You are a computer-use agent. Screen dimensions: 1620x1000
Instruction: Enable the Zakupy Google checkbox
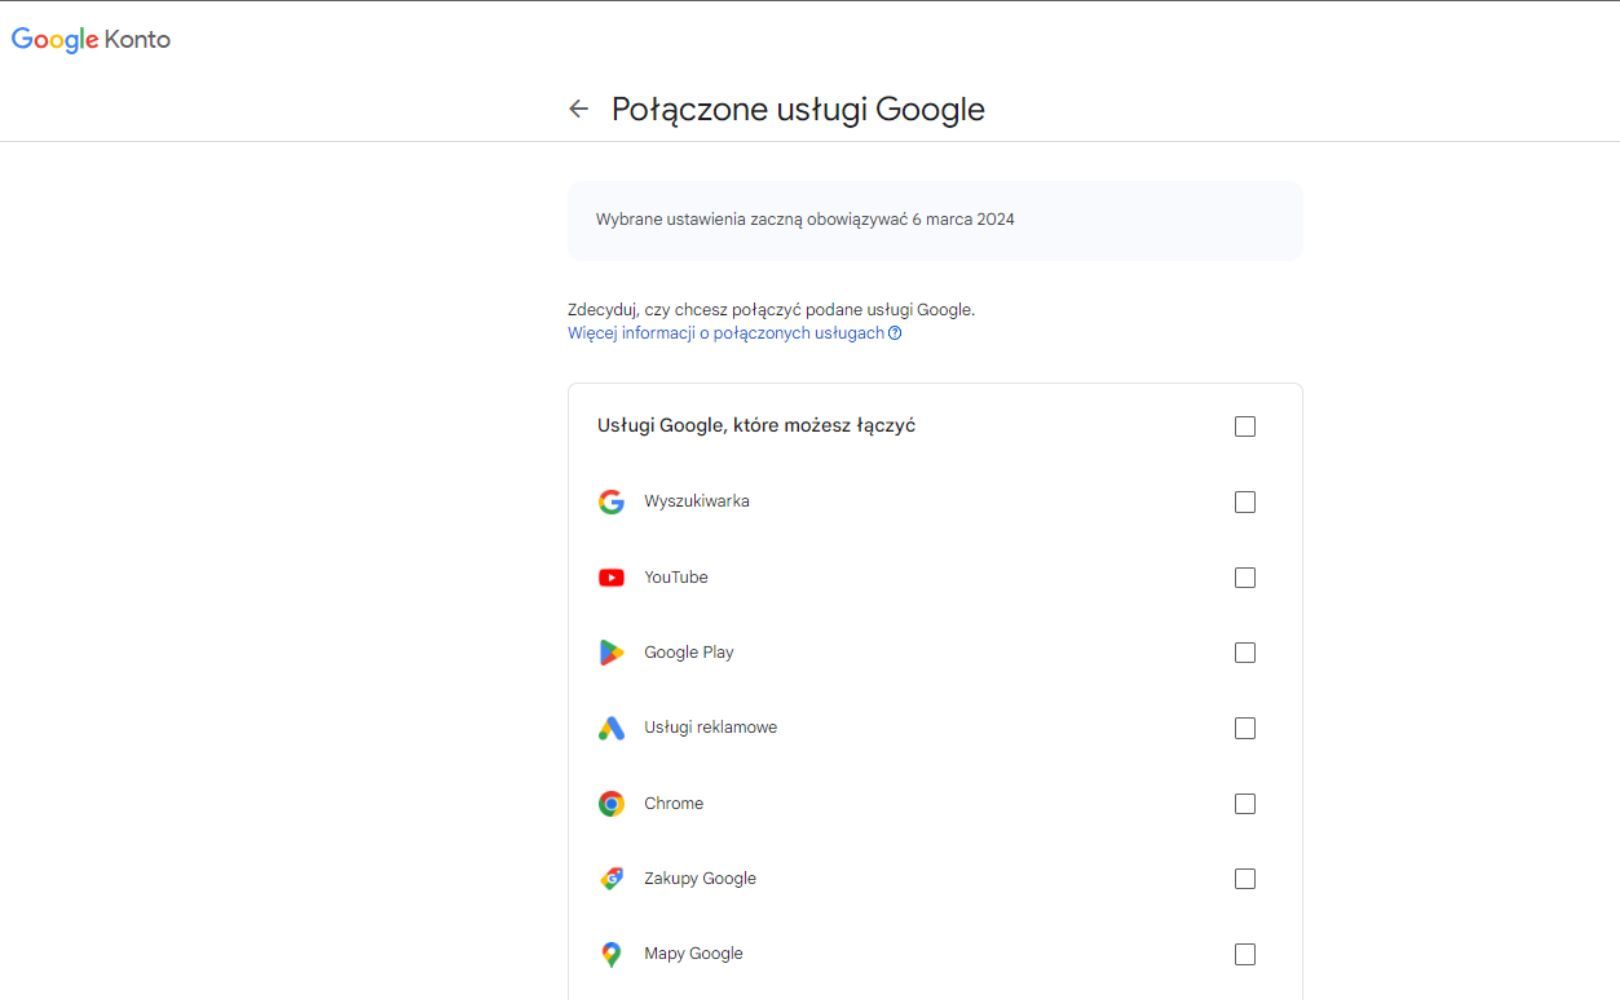point(1245,879)
